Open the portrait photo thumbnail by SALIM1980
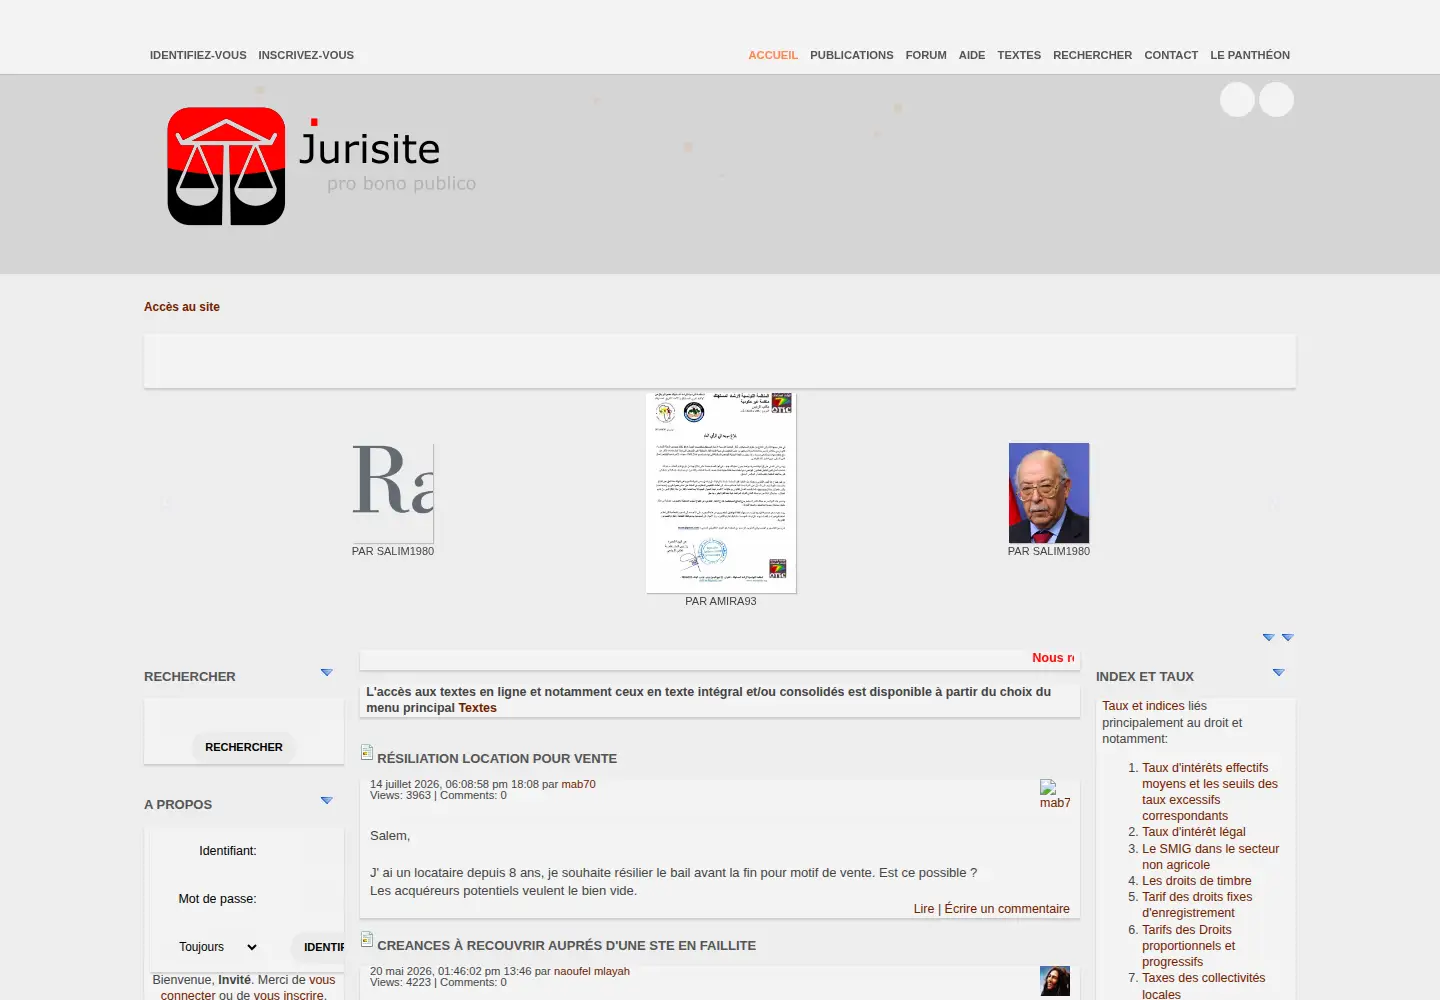 (x=1049, y=493)
